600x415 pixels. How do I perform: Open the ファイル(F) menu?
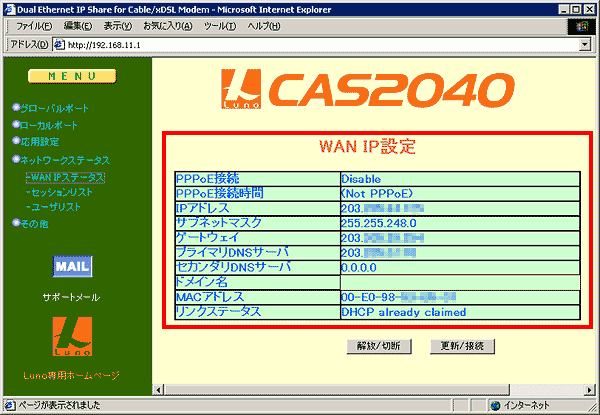34,26
